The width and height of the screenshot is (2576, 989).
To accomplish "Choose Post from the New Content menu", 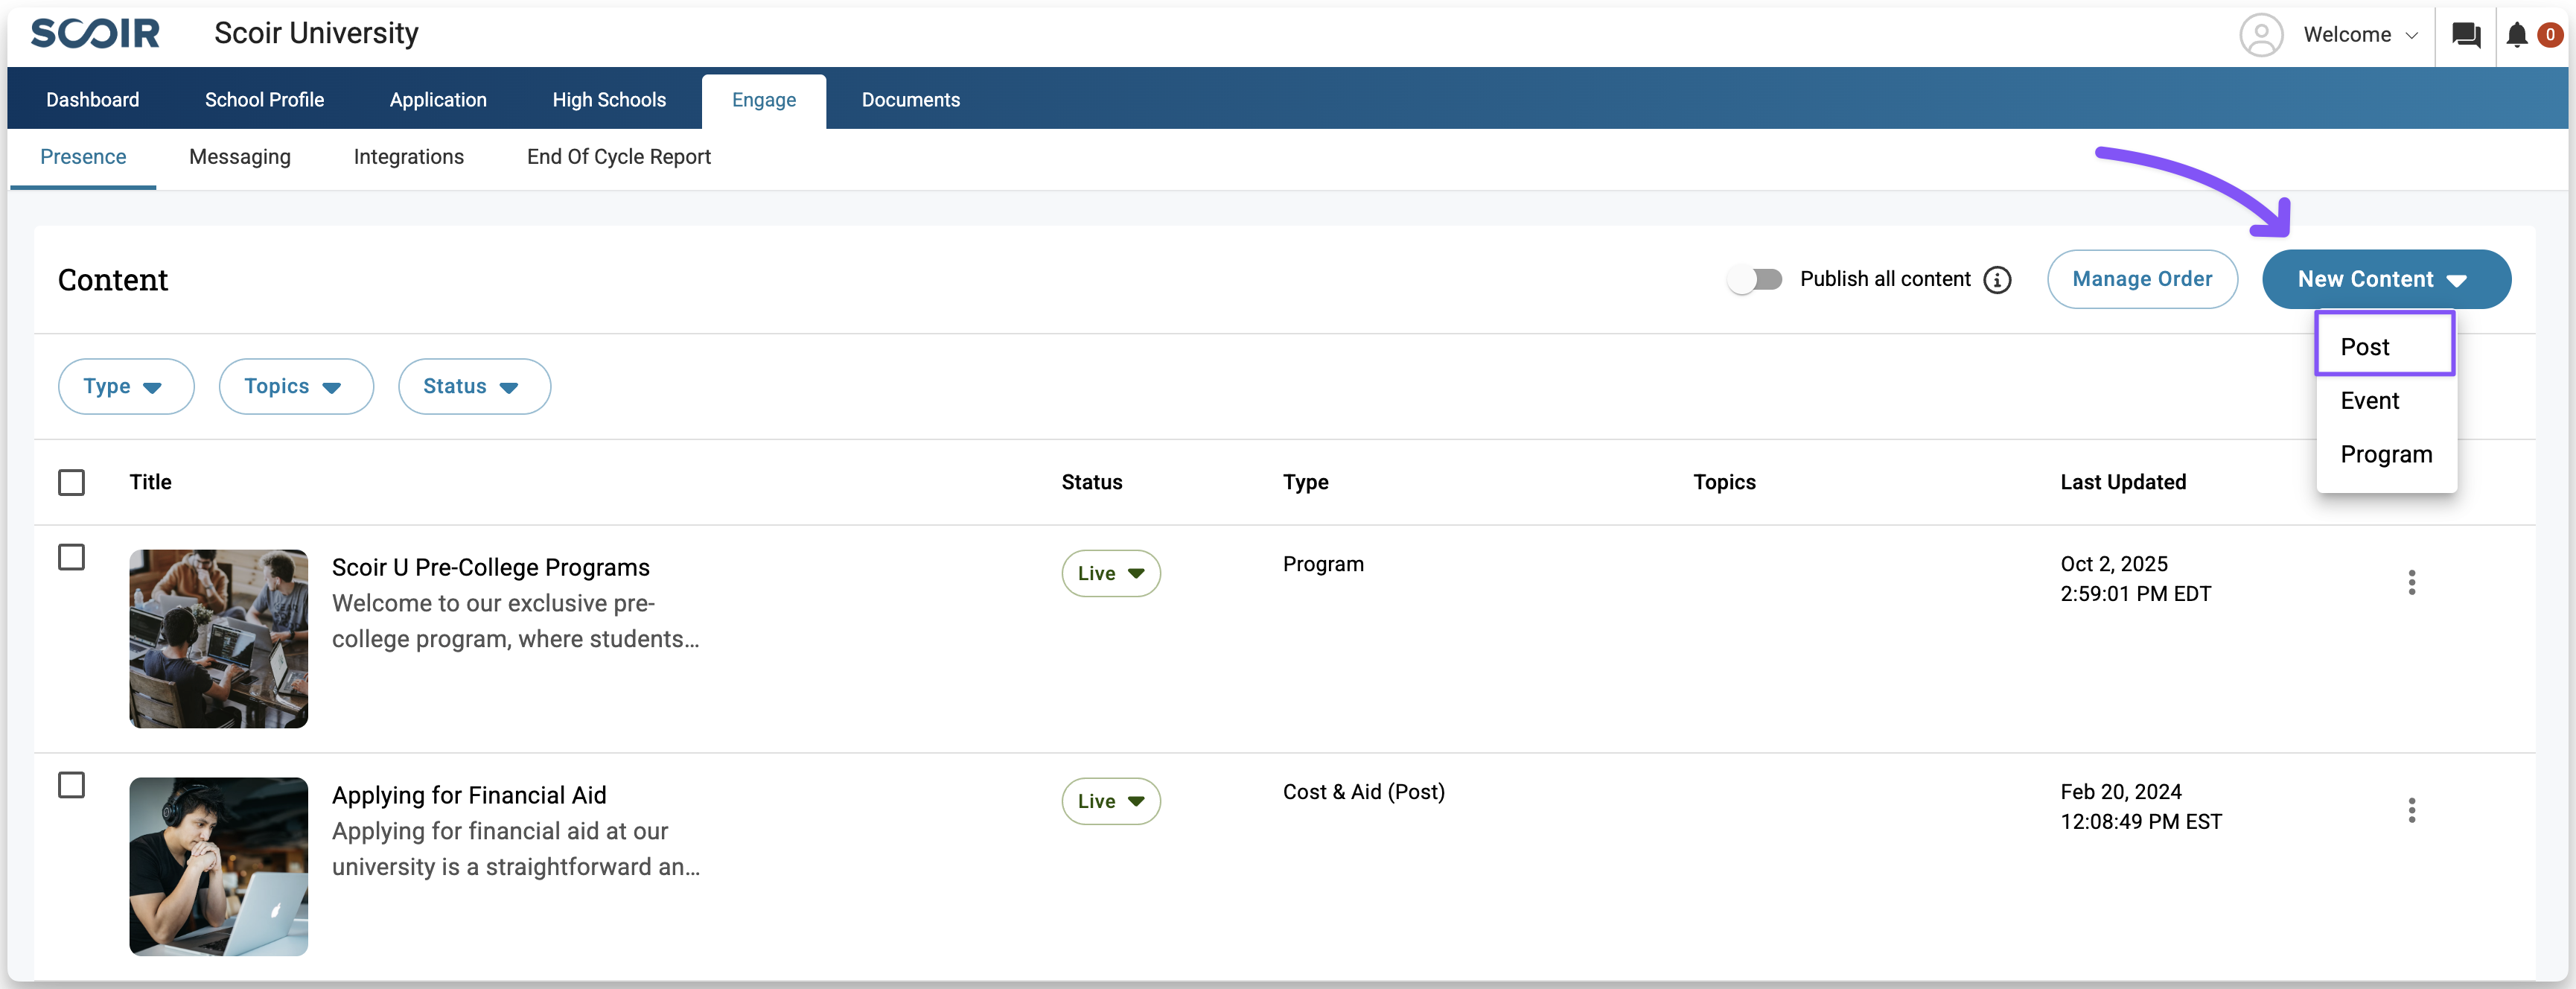I will 2383,346.
